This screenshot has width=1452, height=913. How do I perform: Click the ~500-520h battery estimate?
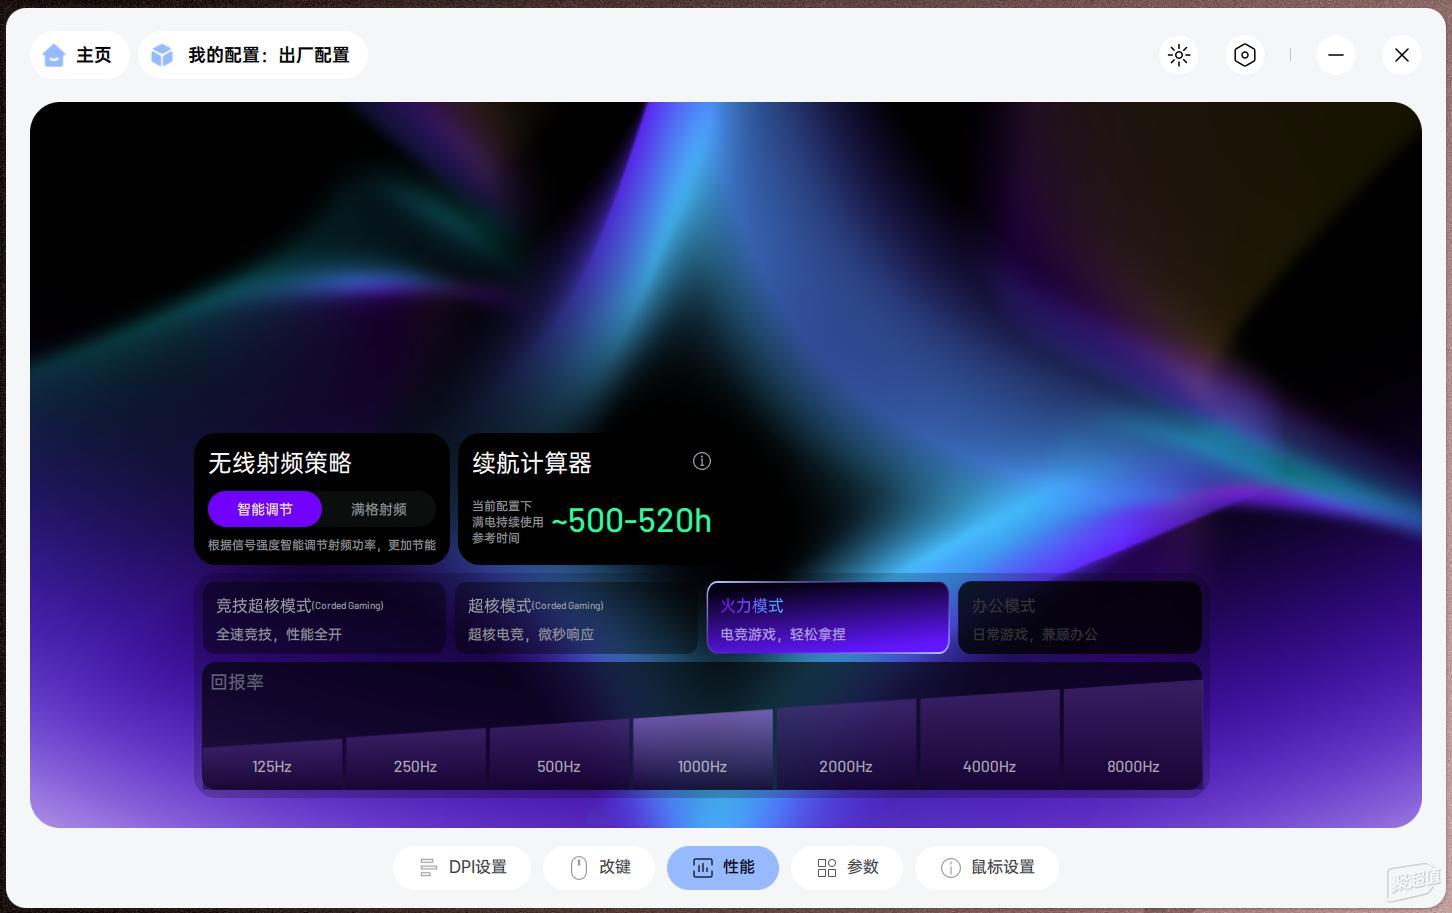(x=631, y=520)
